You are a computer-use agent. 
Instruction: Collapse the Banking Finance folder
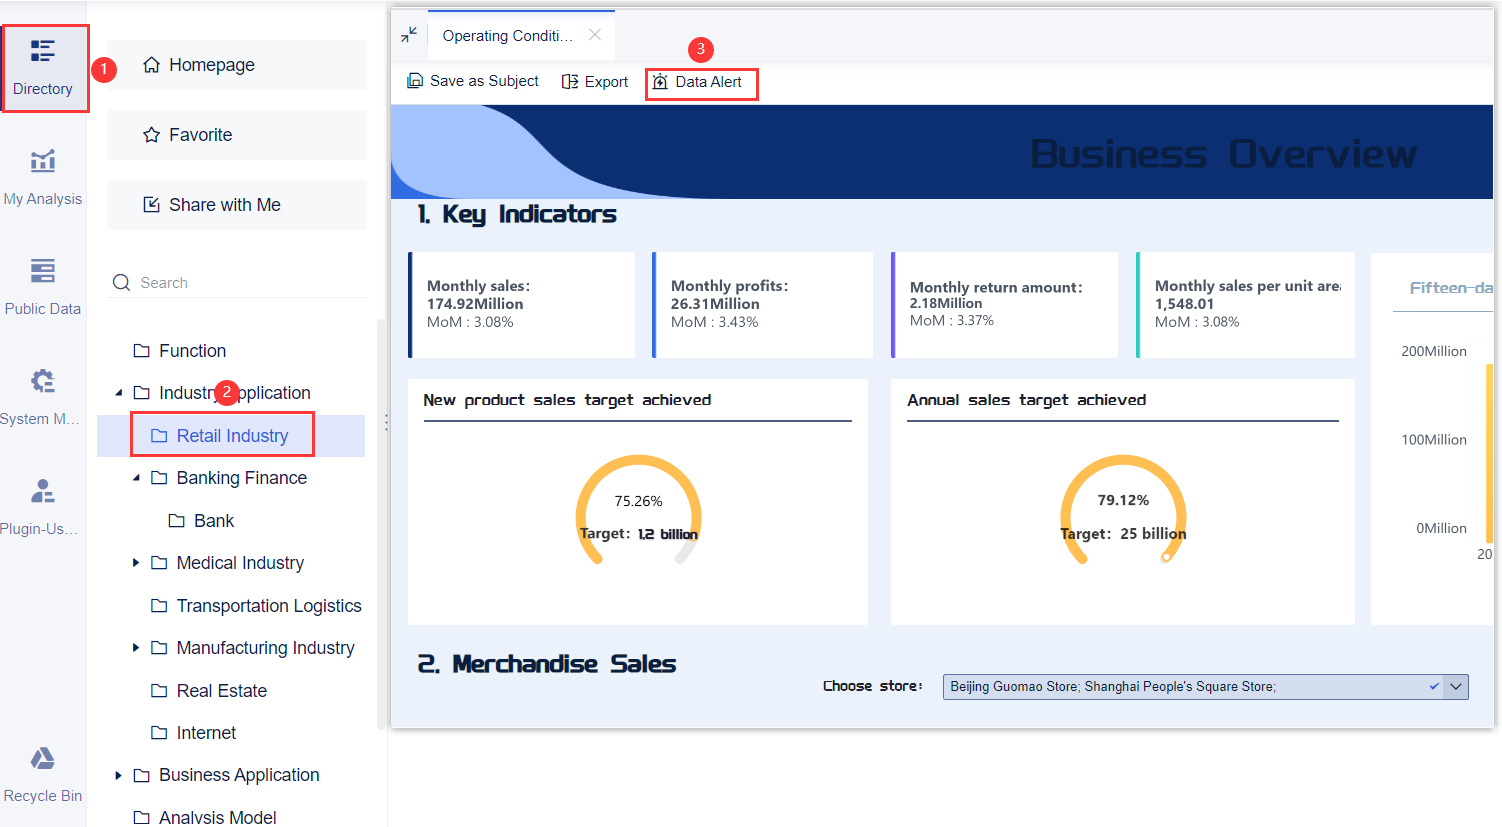(136, 478)
